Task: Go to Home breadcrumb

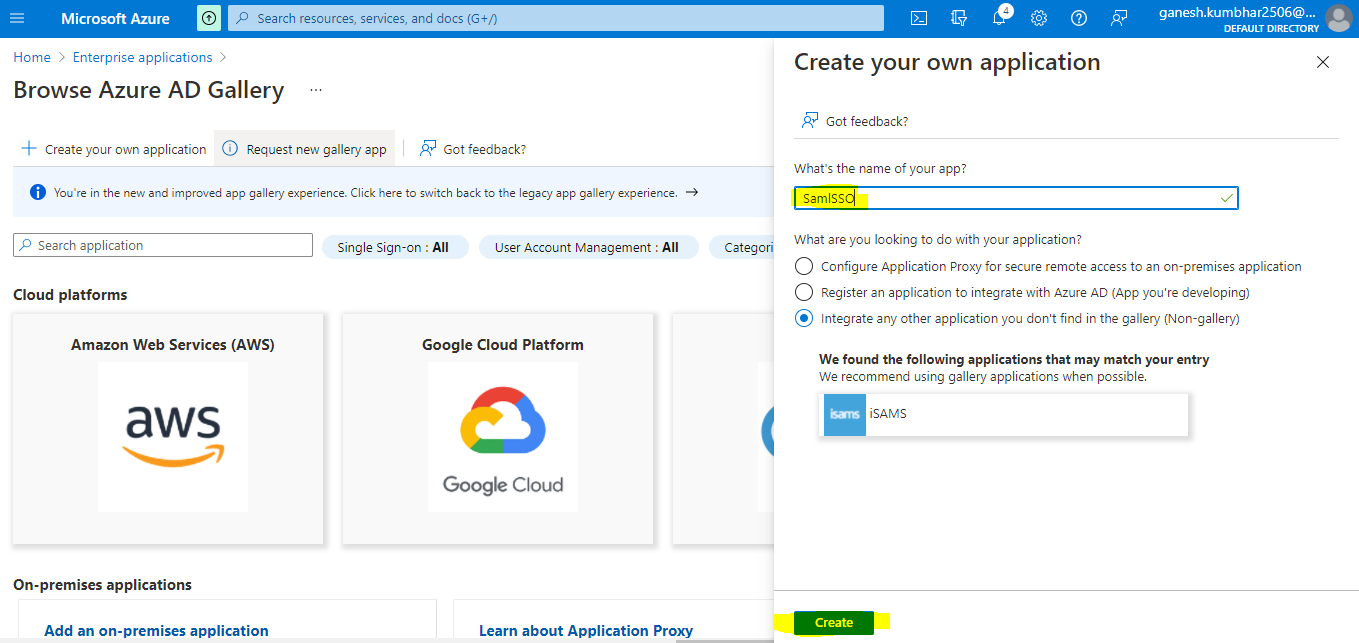Action: click(x=32, y=57)
